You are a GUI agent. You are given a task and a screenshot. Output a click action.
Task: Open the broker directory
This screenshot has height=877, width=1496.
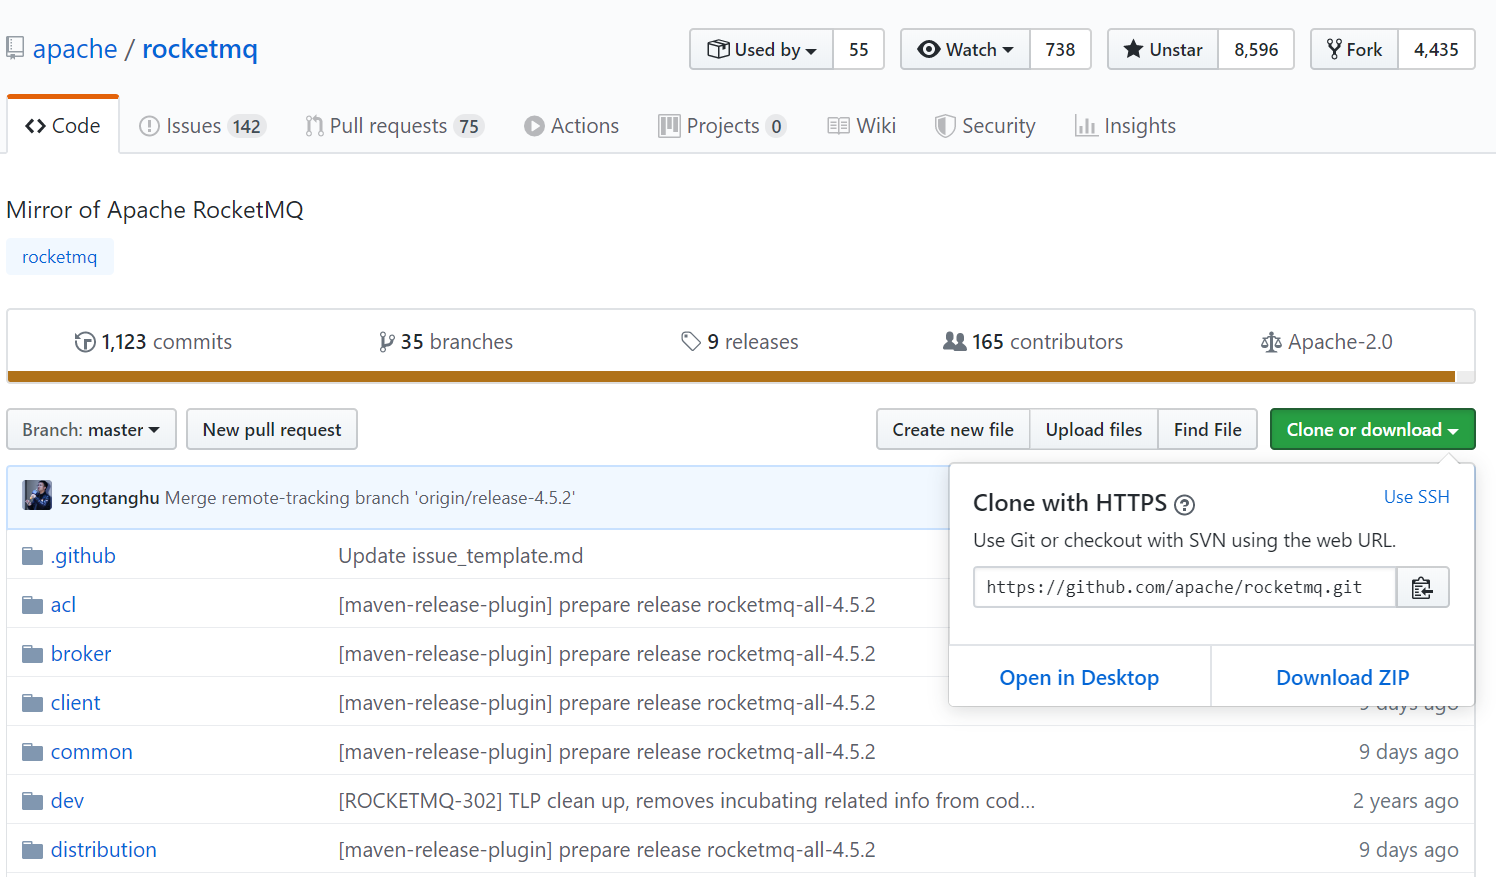(x=81, y=654)
